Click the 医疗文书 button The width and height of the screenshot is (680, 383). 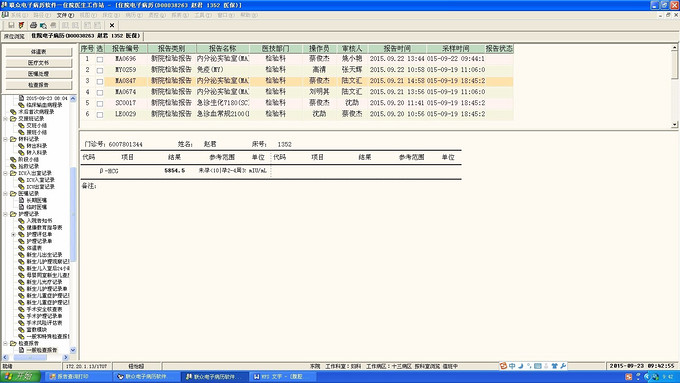pyautogui.click(x=38, y=63)
